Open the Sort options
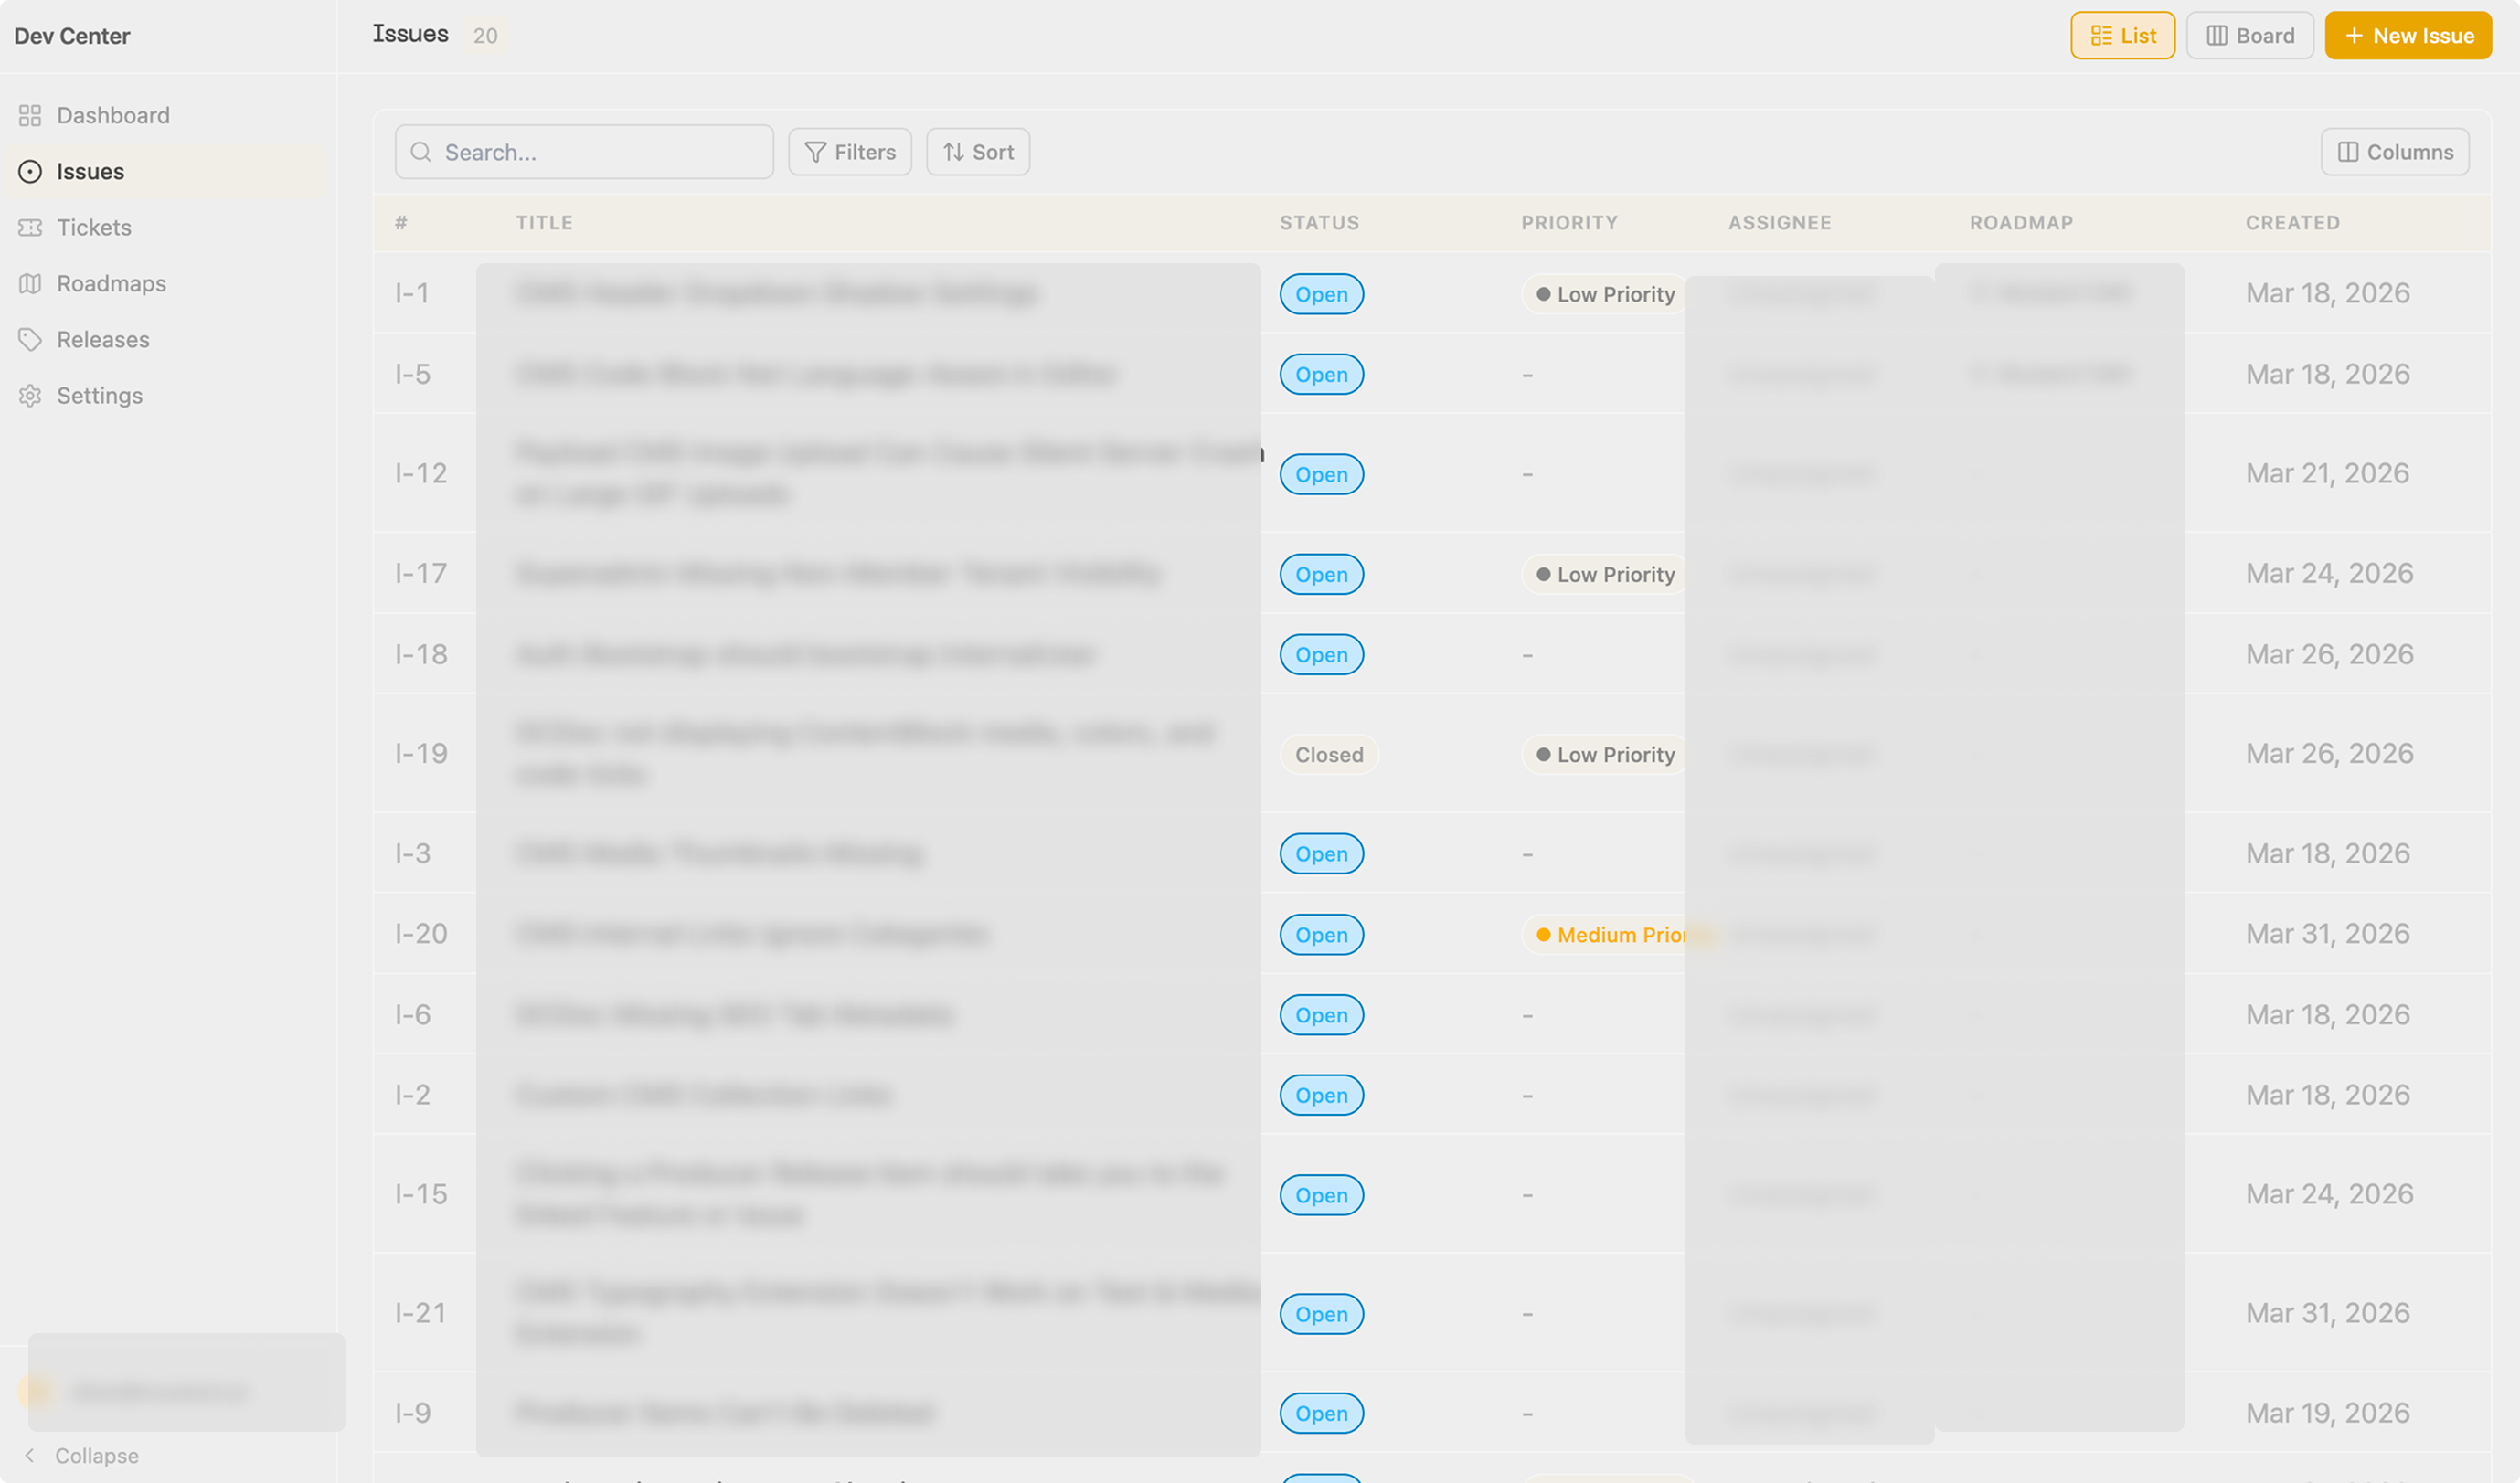Image resolution: width=2520 pixels, height=1483 pixels. 977,152
